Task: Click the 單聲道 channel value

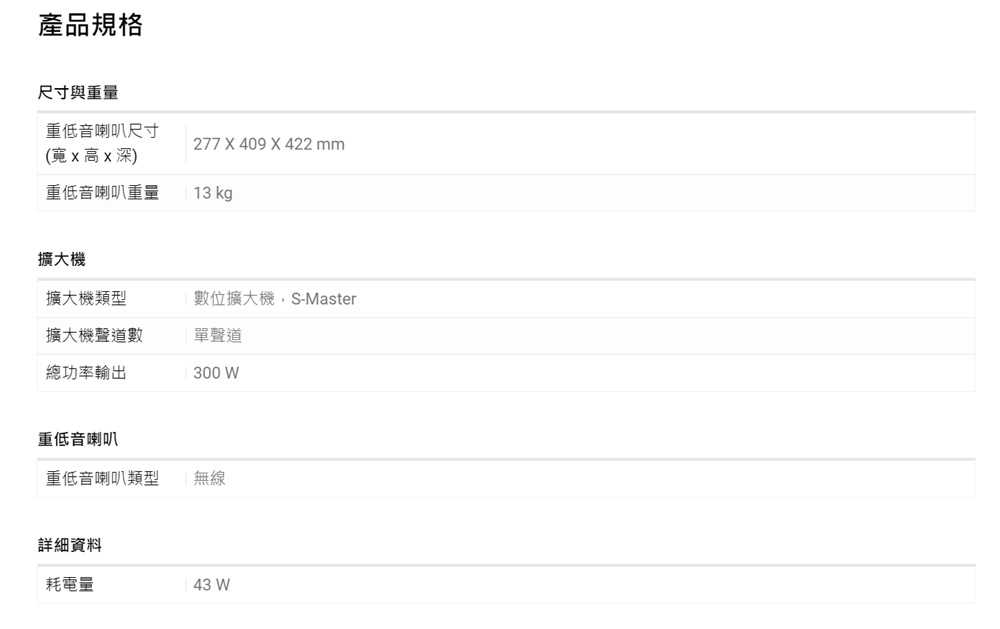Action: (x=218, y=336)
